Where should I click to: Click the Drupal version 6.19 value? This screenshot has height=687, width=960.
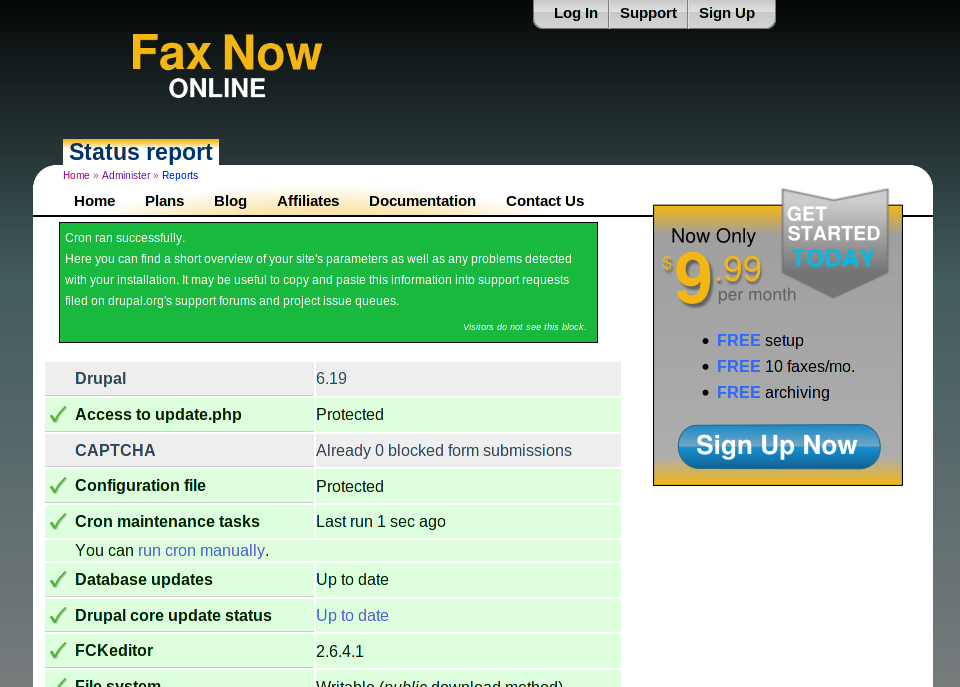[331, 378]
